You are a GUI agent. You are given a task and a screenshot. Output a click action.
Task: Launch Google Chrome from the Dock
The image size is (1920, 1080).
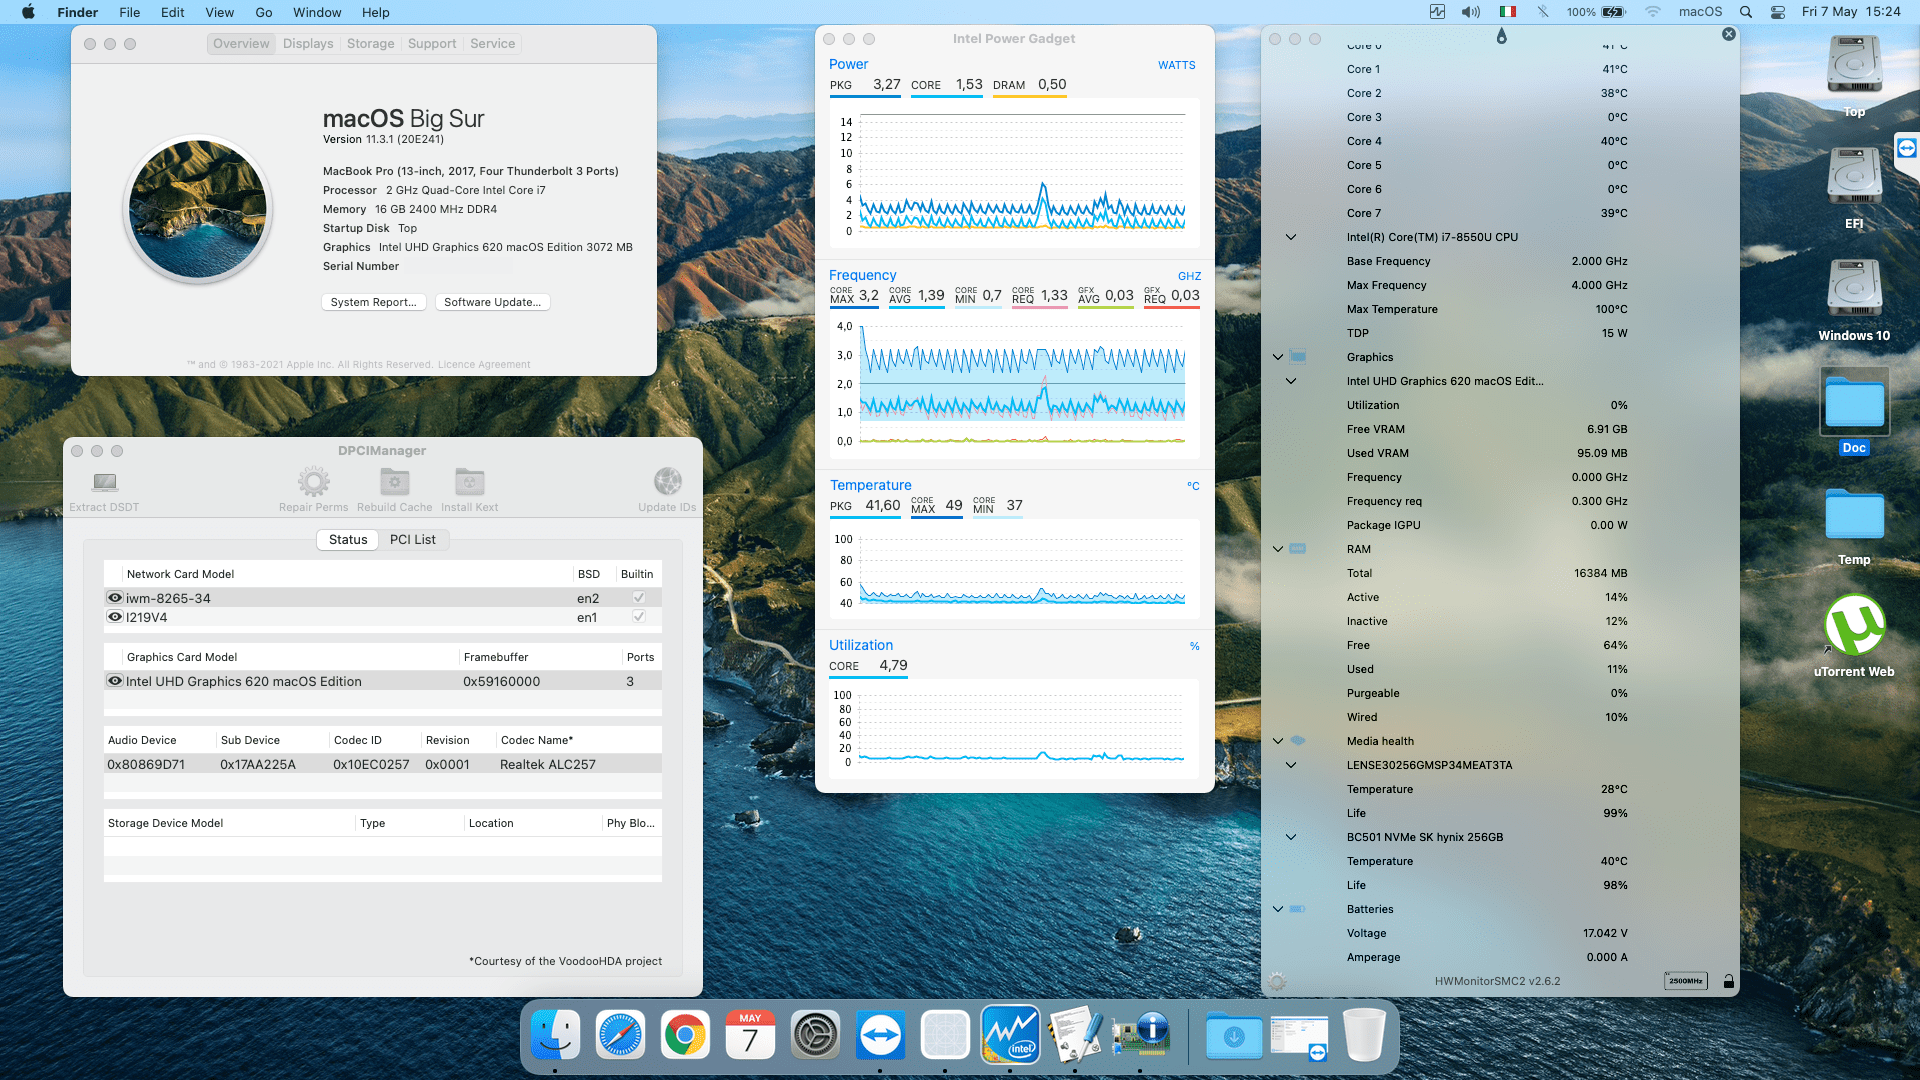tap(685, 1035)
